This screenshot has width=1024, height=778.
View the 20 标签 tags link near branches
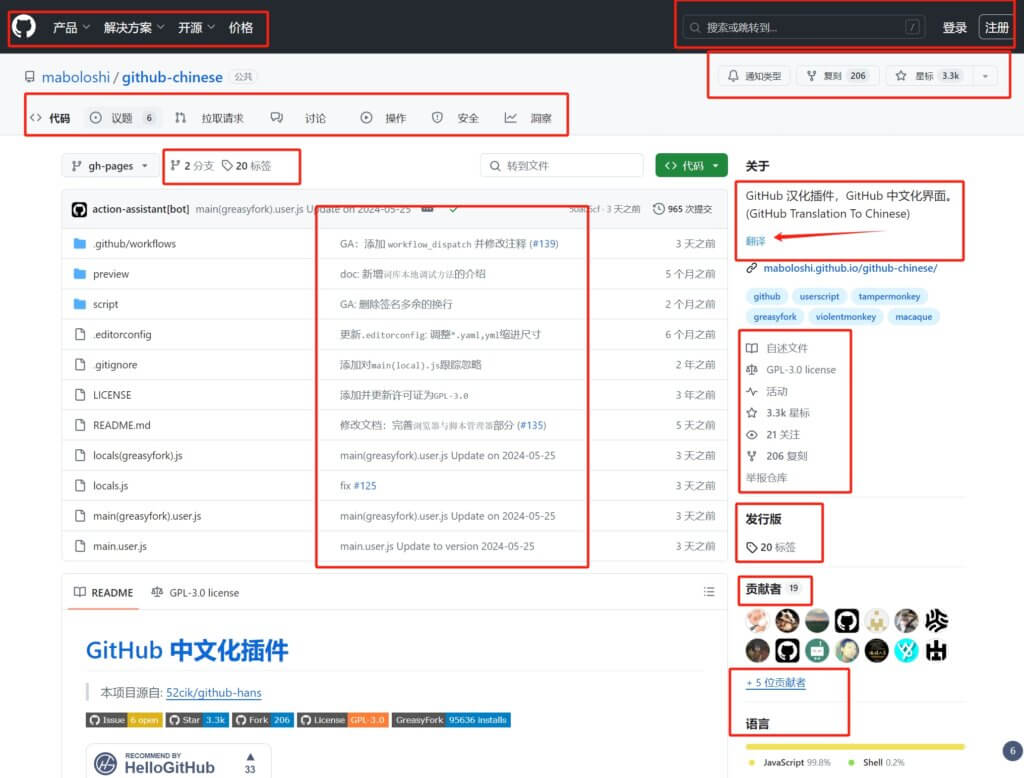click(246, 165)
